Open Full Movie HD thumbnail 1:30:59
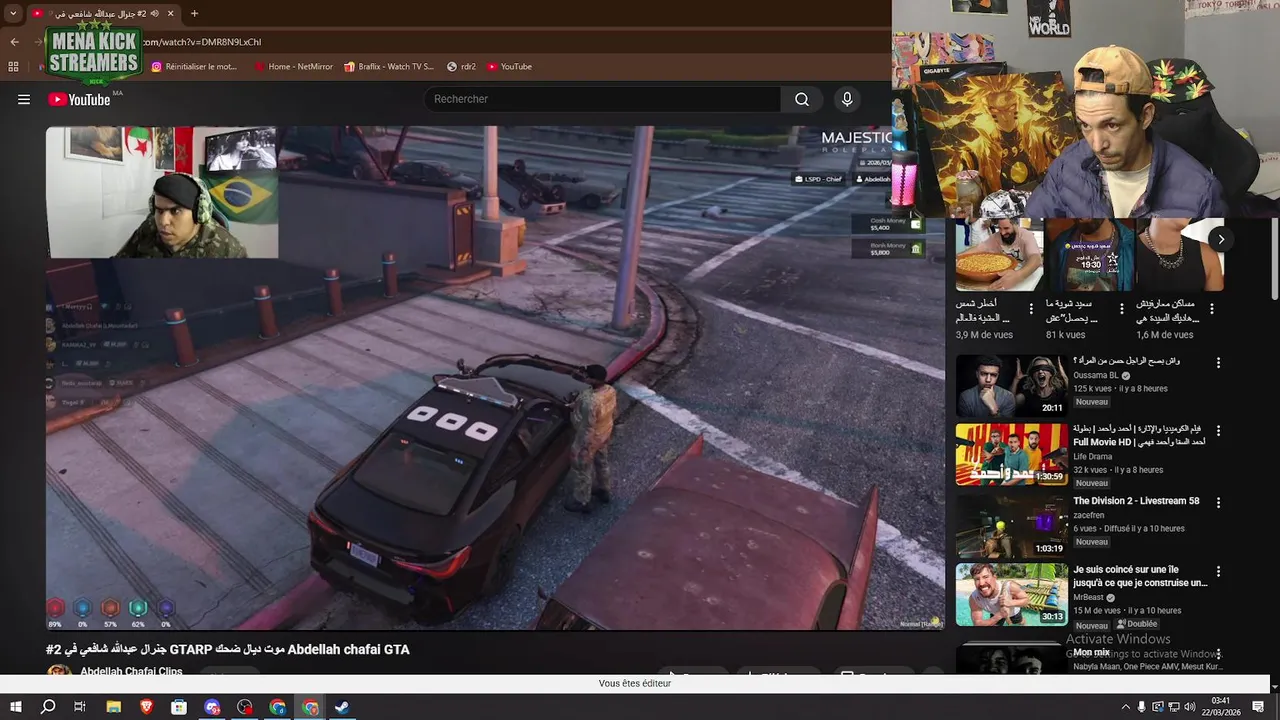This screenshot has height=720, width=1280. tap(1011, 454)
